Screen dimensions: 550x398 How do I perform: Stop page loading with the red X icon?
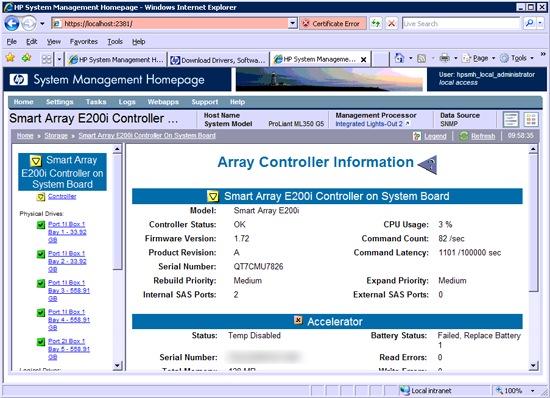click(391, 23)
